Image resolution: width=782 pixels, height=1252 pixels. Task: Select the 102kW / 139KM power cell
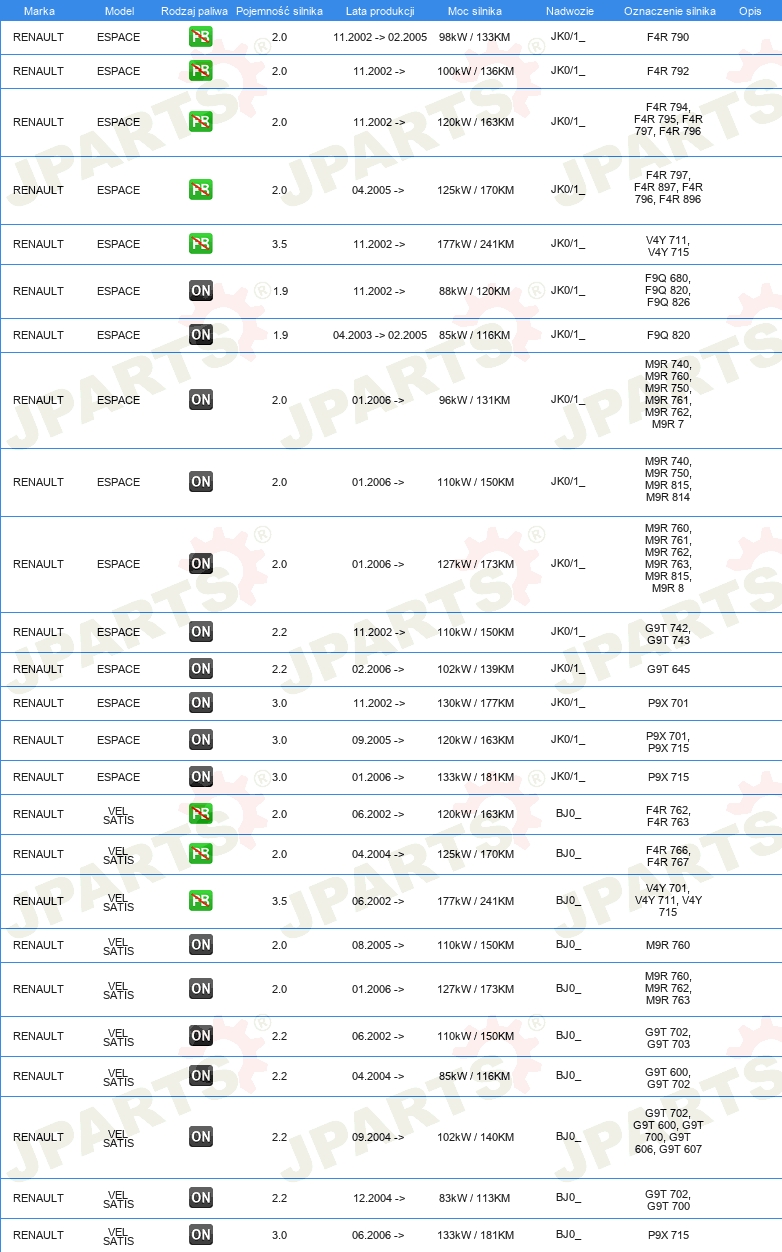(x=476, y=669)
